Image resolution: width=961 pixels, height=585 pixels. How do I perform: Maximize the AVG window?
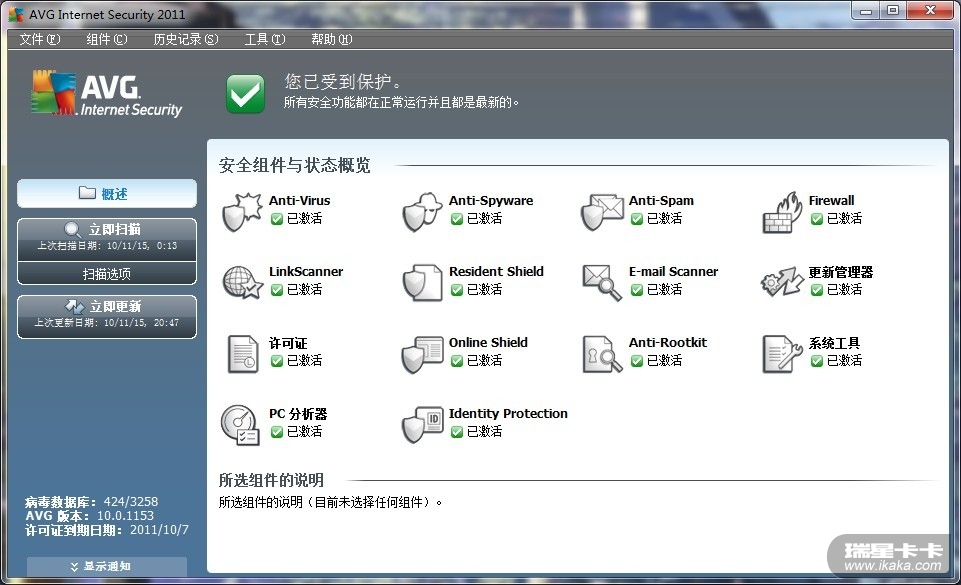point(893,10)
